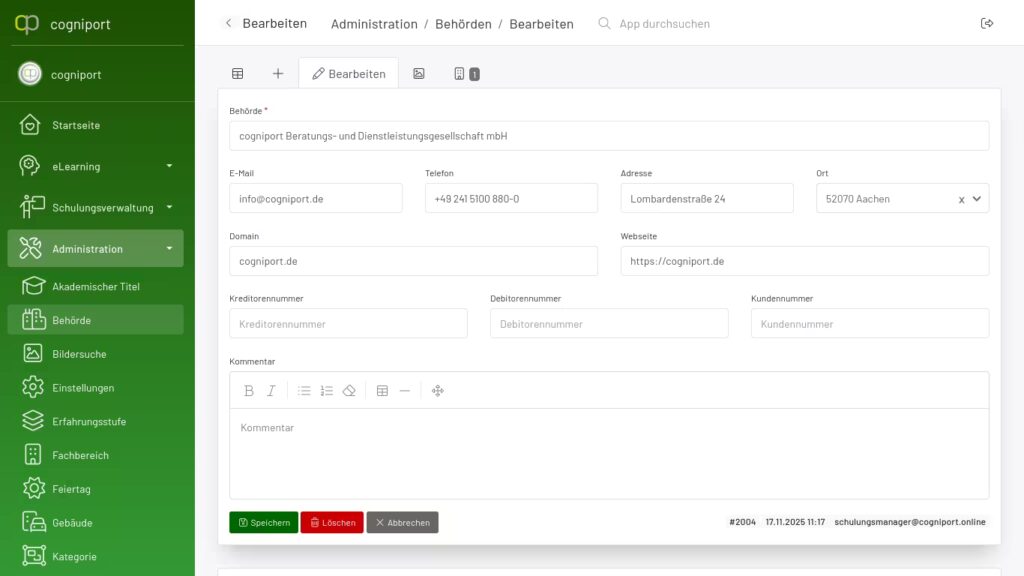Click into the Kreditorennummer input field

348,324
